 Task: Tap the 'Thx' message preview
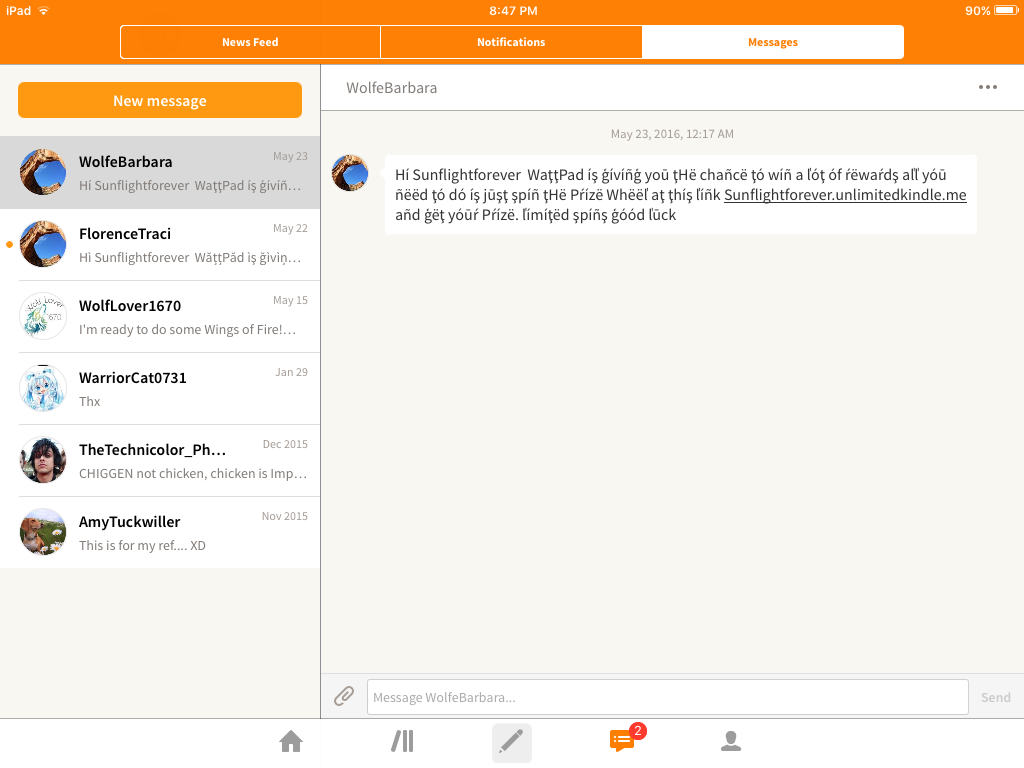point(89,401)
